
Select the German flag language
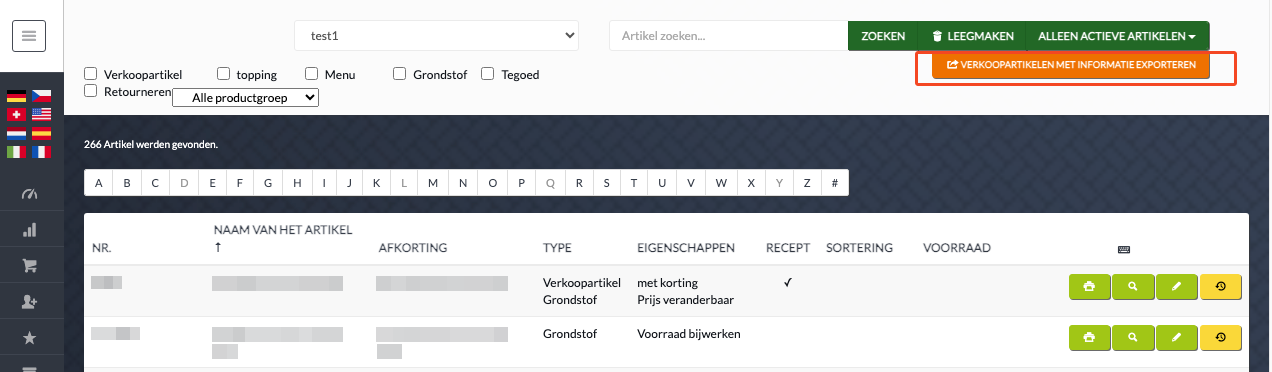16,97
